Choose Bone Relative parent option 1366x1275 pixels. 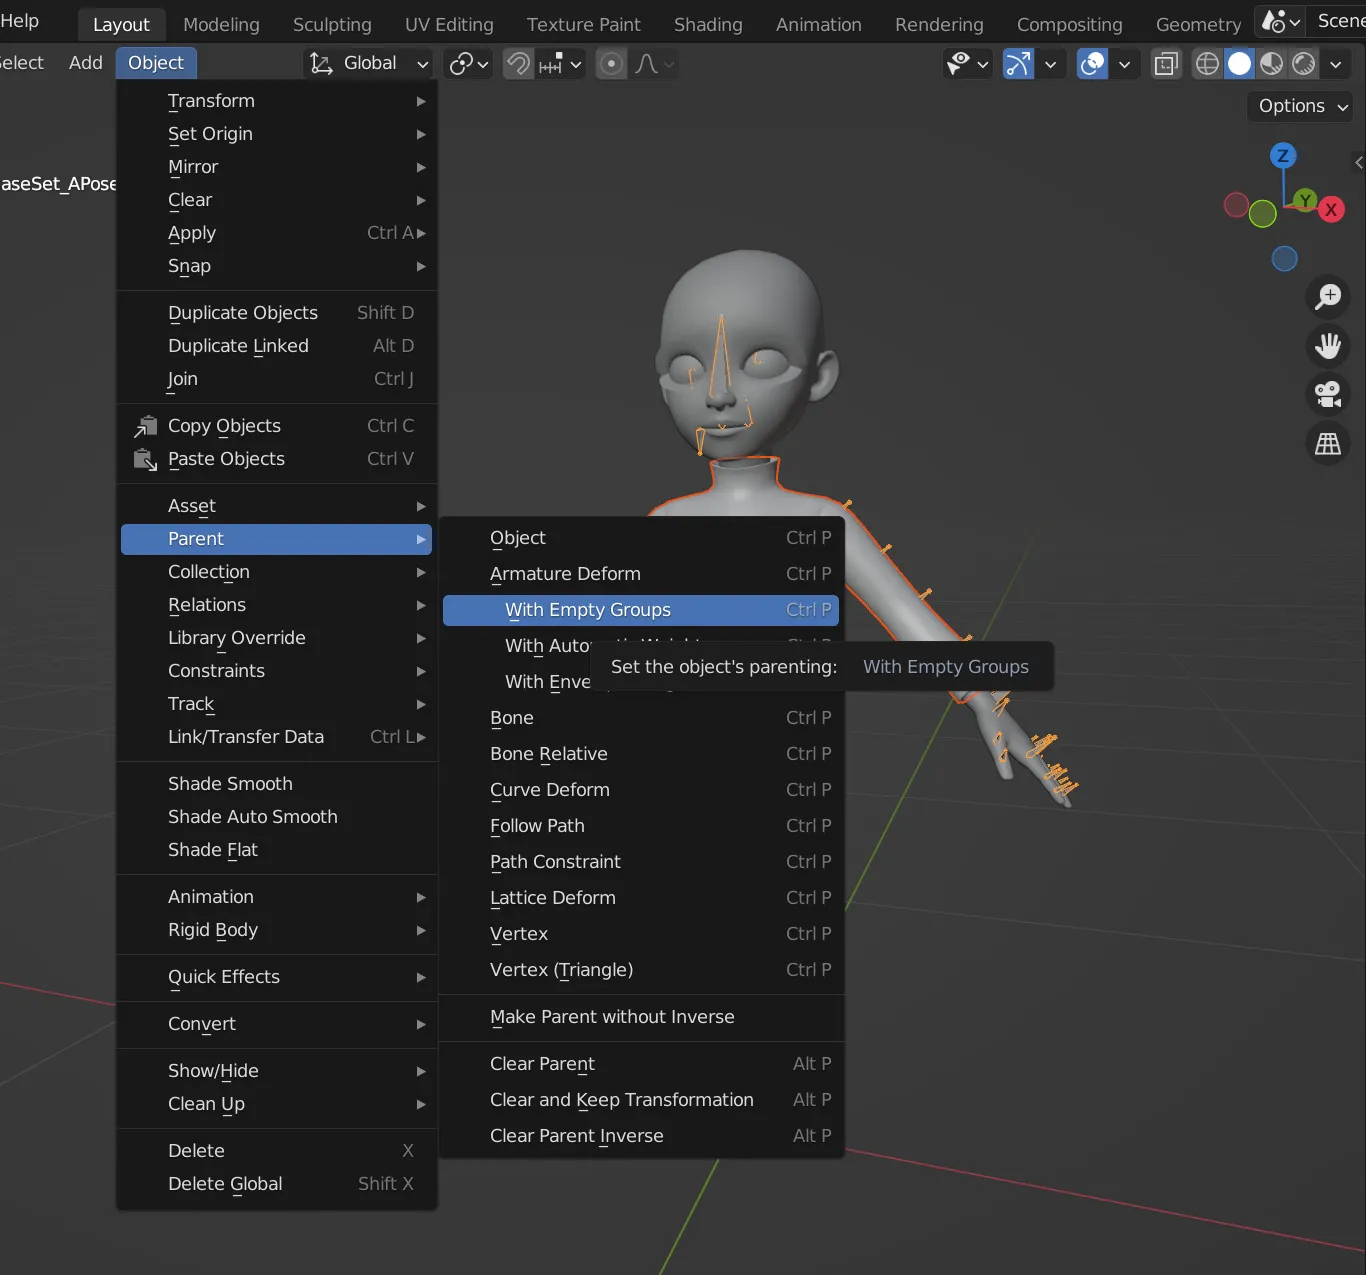tap(643, 754)
